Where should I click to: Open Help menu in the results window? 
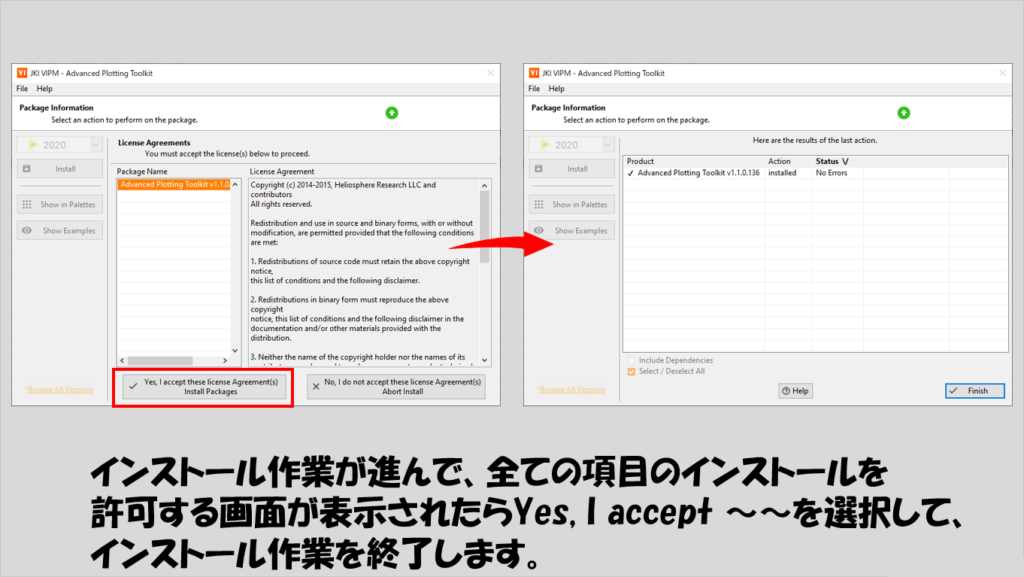(x=555, y=89)
